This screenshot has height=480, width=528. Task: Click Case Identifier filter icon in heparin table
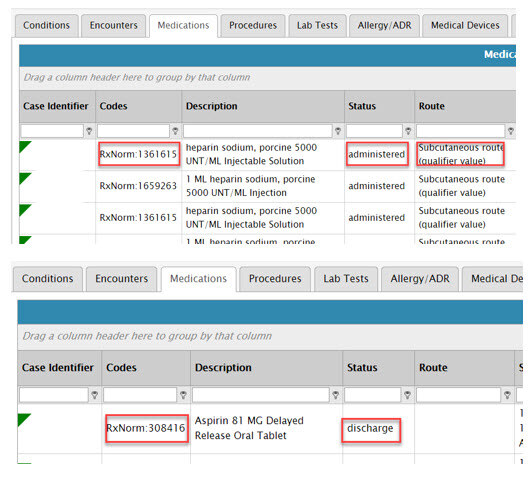coord(89,131)
